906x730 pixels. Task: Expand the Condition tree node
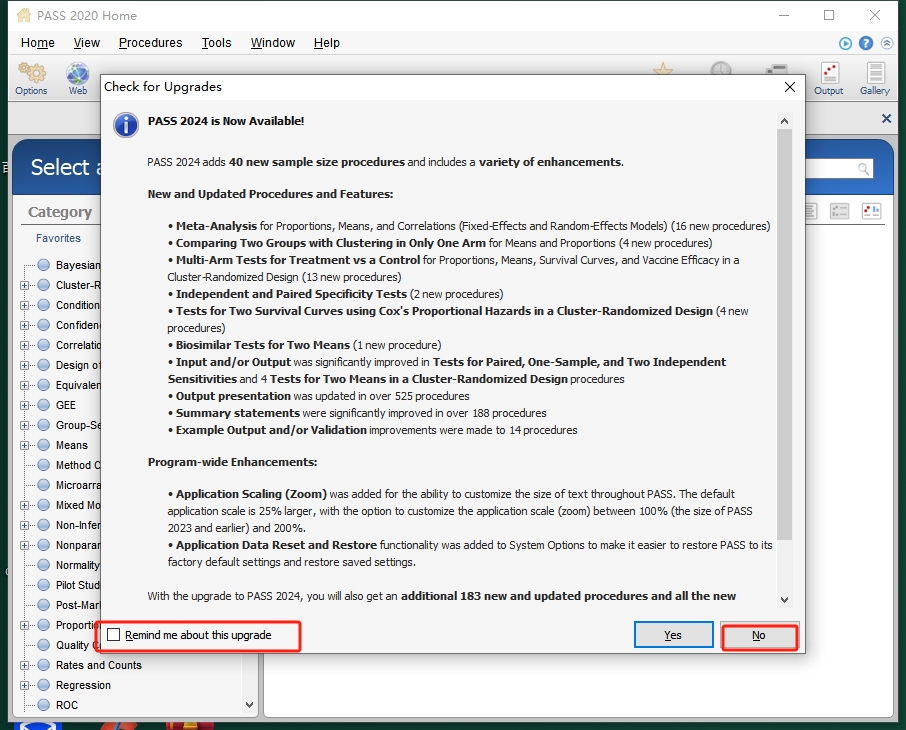24,305
